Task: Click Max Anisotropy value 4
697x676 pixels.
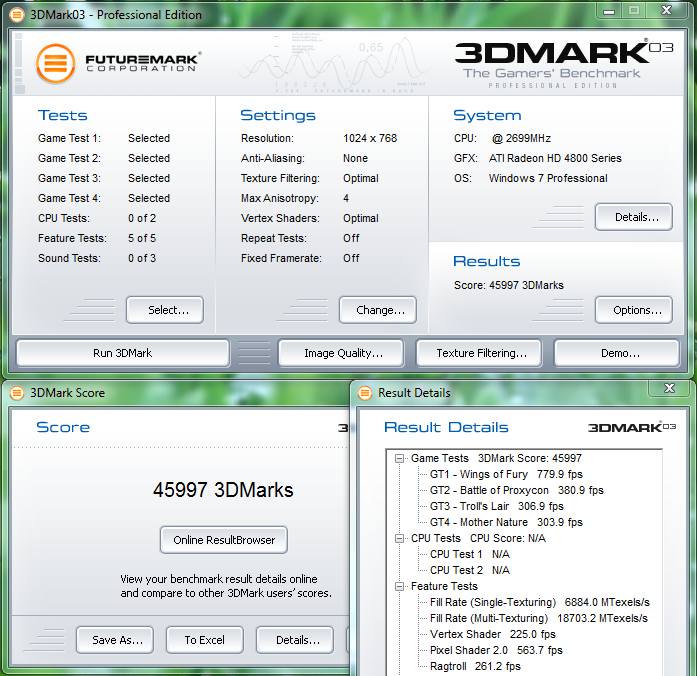Action: click(346, 198)
